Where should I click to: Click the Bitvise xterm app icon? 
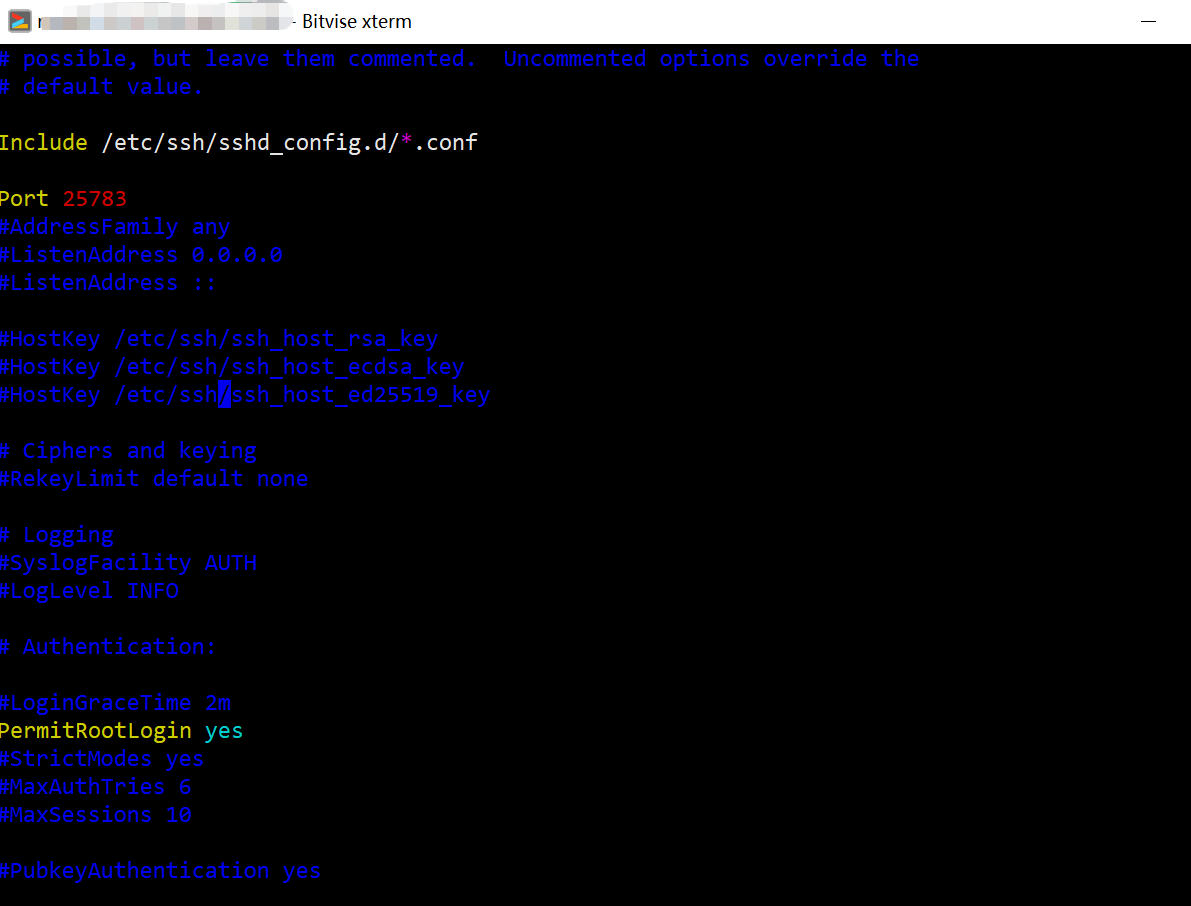point(20,21)
